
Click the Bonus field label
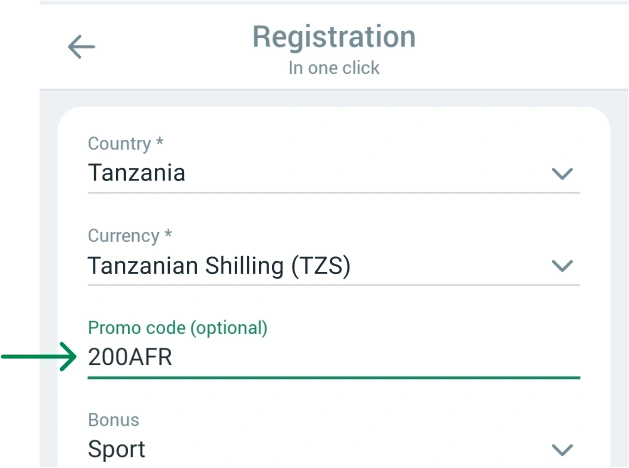coord(114,420)
